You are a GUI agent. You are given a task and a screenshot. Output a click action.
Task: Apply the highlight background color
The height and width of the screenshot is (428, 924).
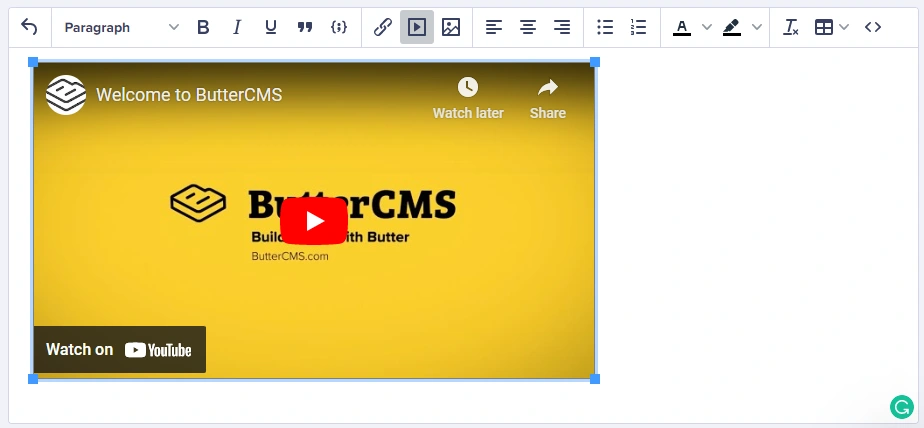[x=732, y=27]
